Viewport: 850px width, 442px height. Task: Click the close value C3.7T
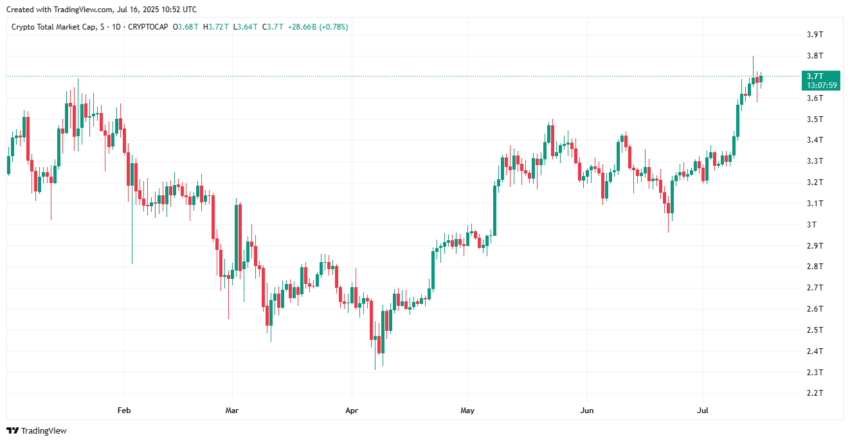(272, 27)
